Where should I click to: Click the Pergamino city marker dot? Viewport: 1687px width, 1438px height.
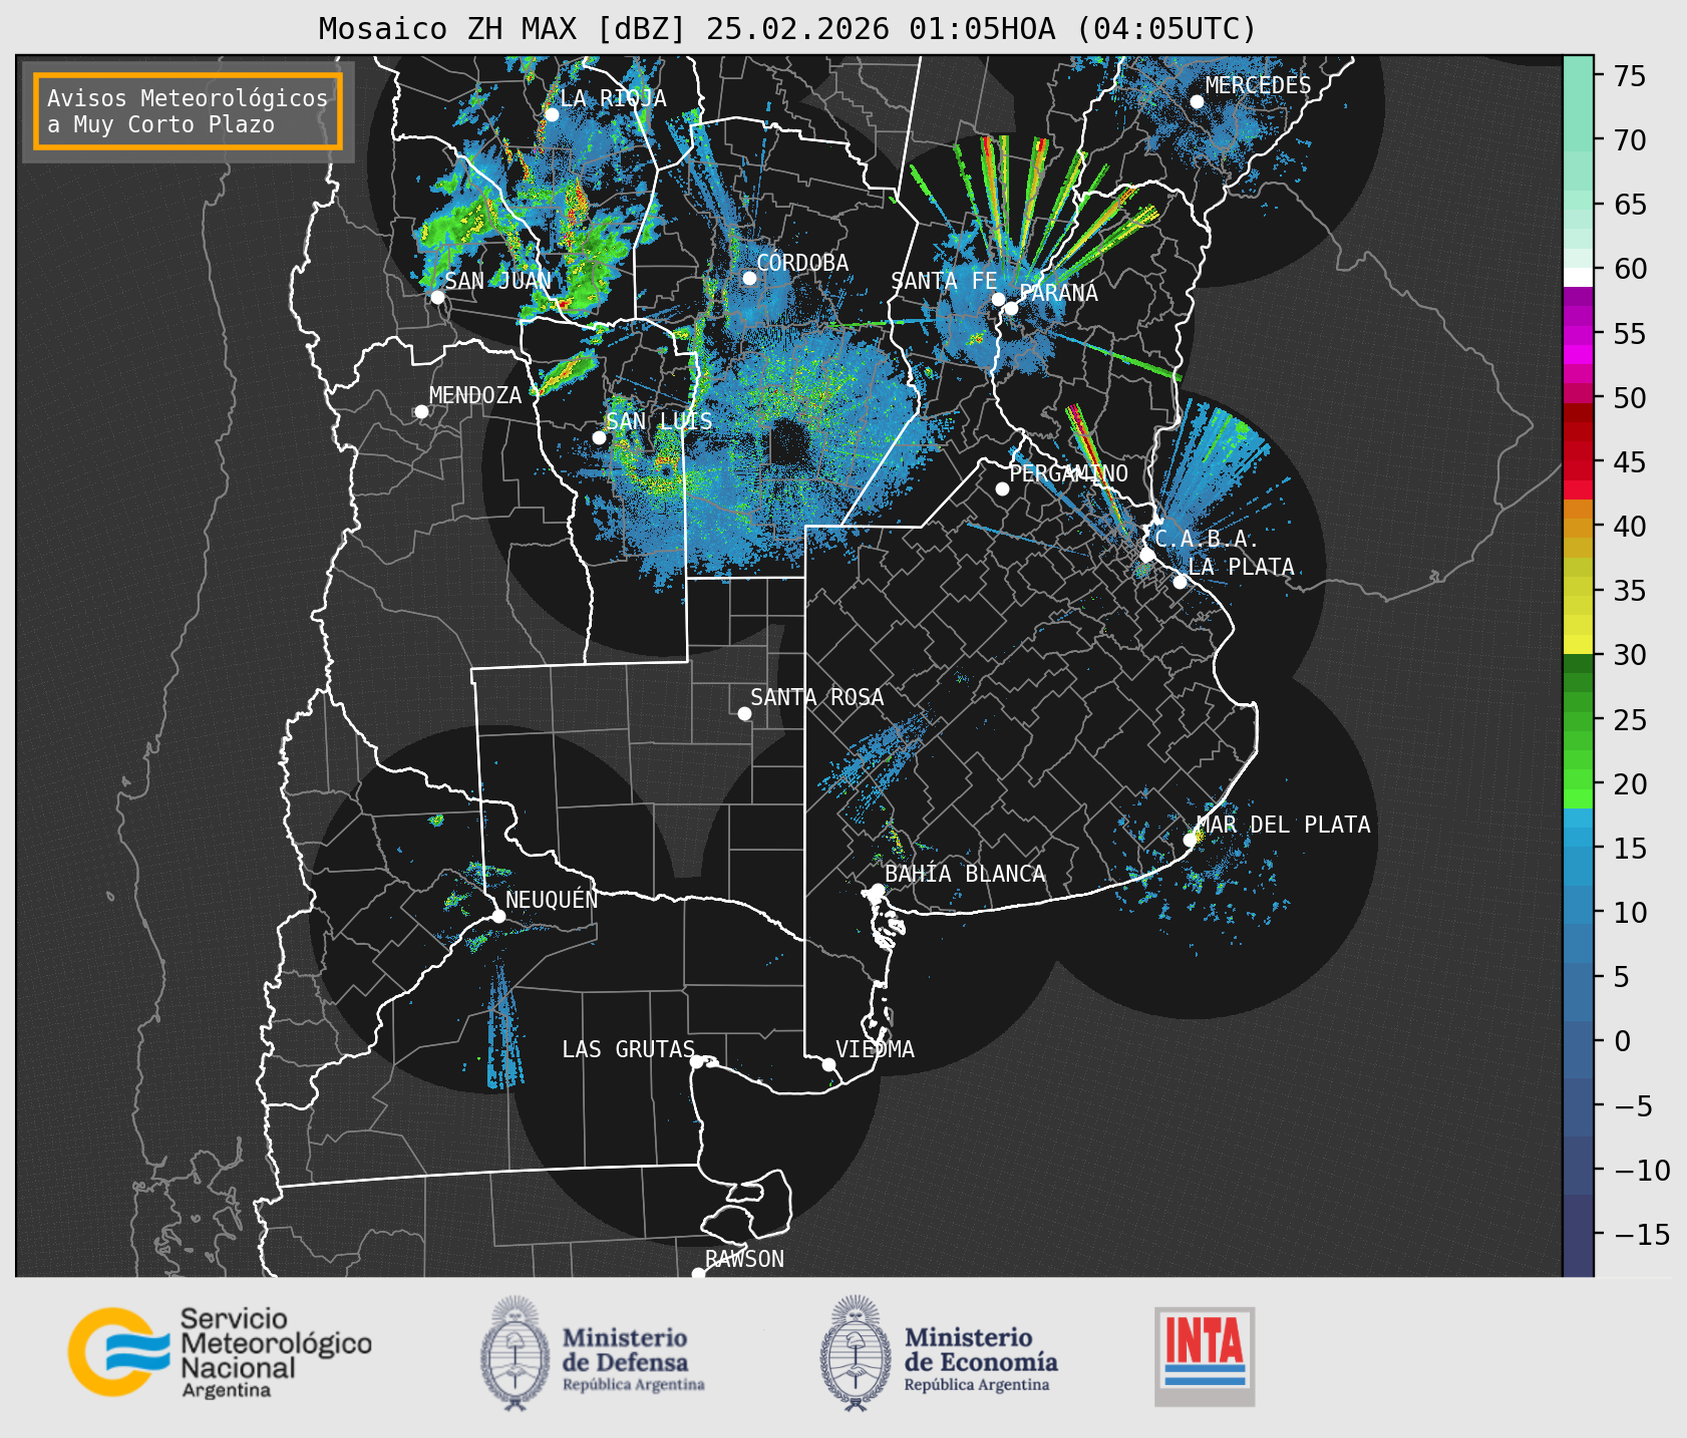pos(1003,489)
